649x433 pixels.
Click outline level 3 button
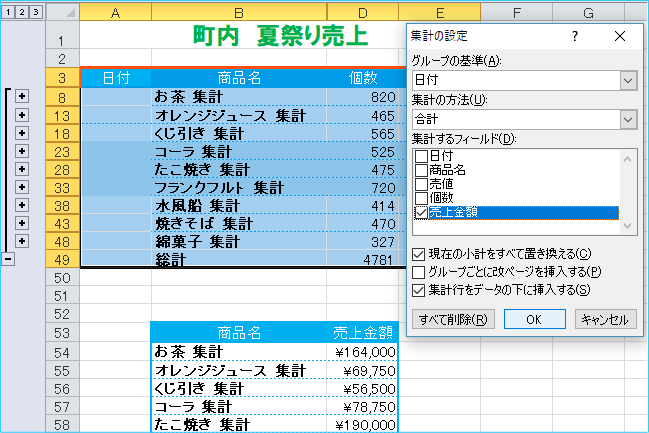[x=37, y=13]
